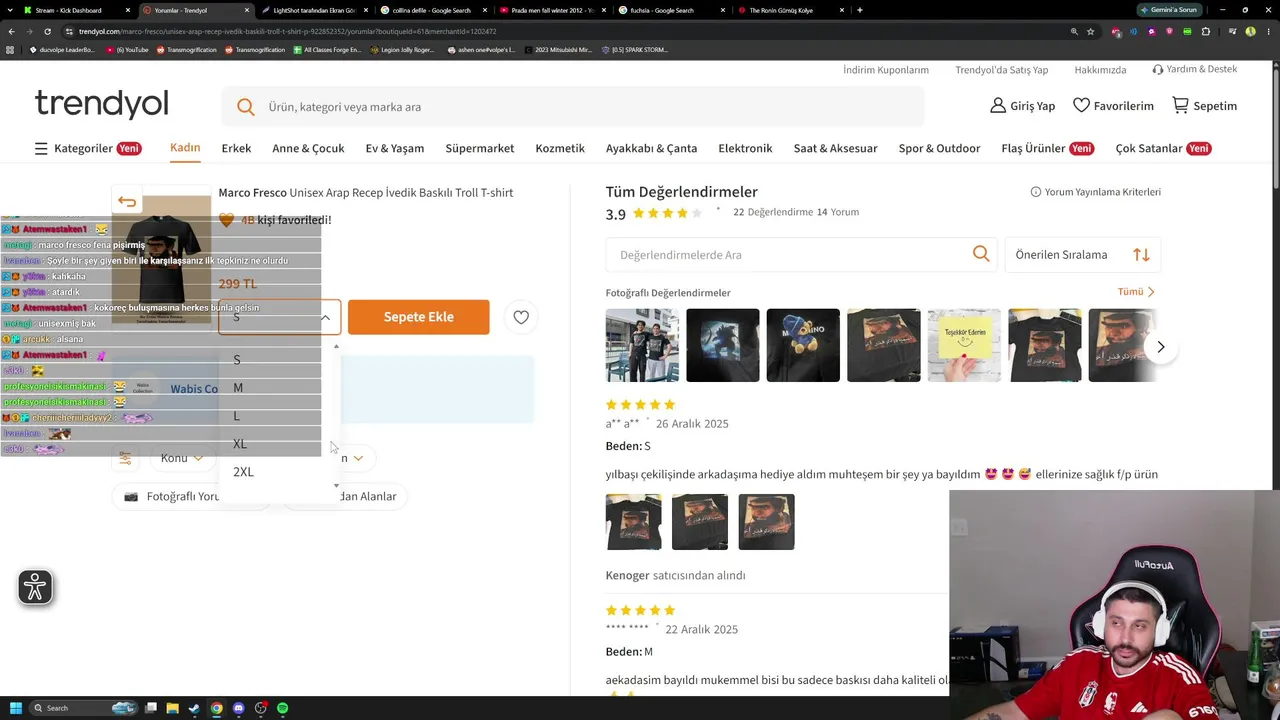
Task: Open the size selection dropdown
Action: coord(279,317)
